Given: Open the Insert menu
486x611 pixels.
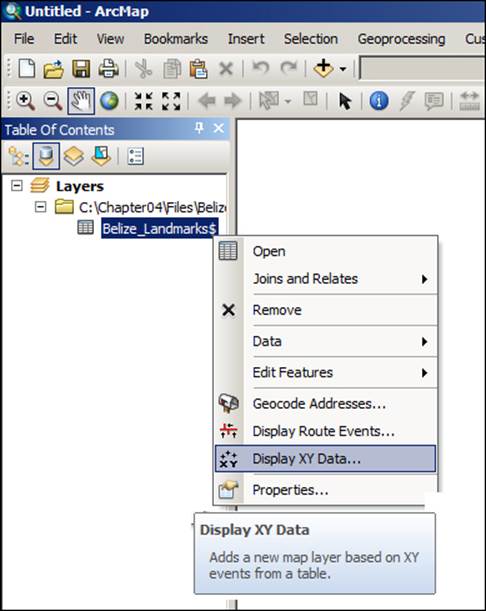Looking at the screenshot, I should (x=246, y=39).
